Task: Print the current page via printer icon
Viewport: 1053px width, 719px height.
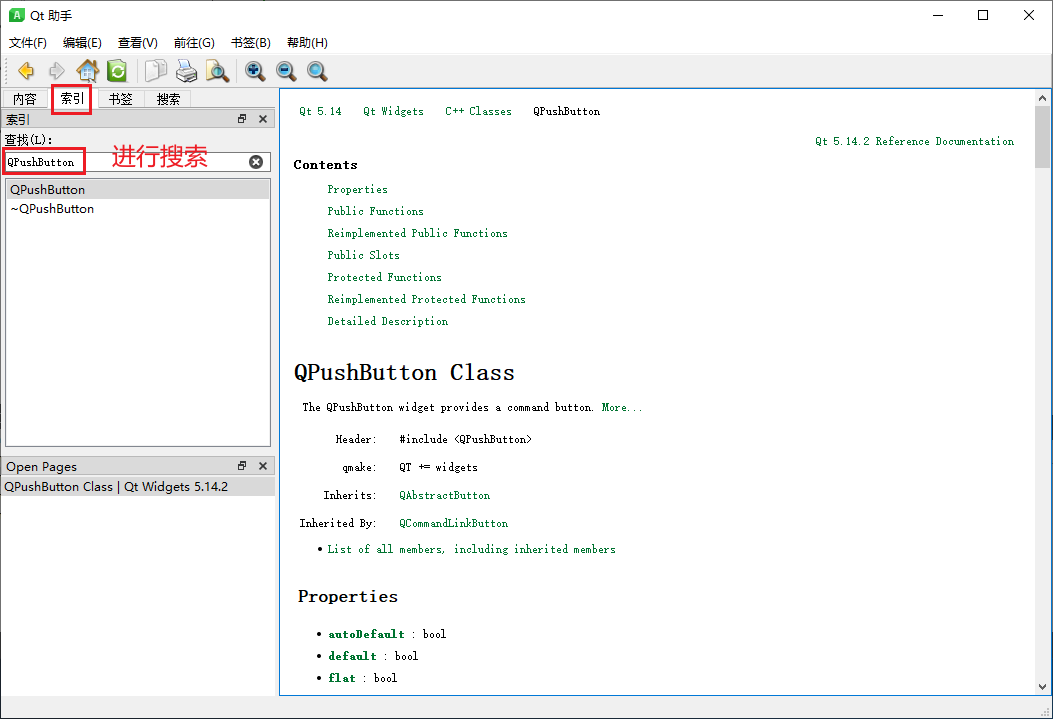Action: tap(187, 70)
